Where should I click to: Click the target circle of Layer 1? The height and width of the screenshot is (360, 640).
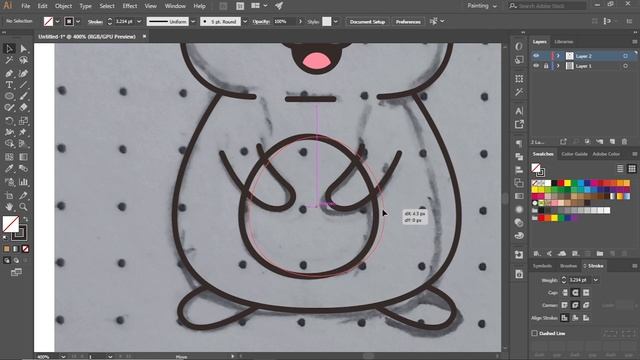tap(625, 66)
